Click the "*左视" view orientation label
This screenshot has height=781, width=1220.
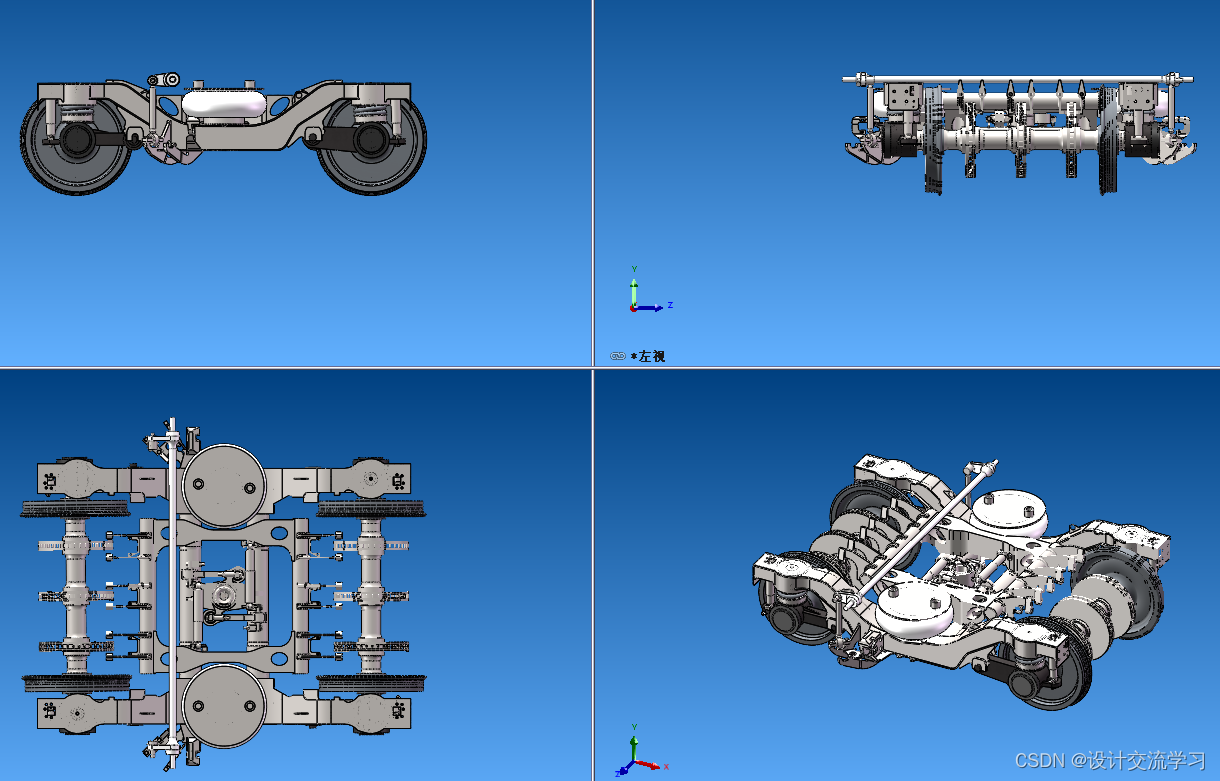point(648,356)
